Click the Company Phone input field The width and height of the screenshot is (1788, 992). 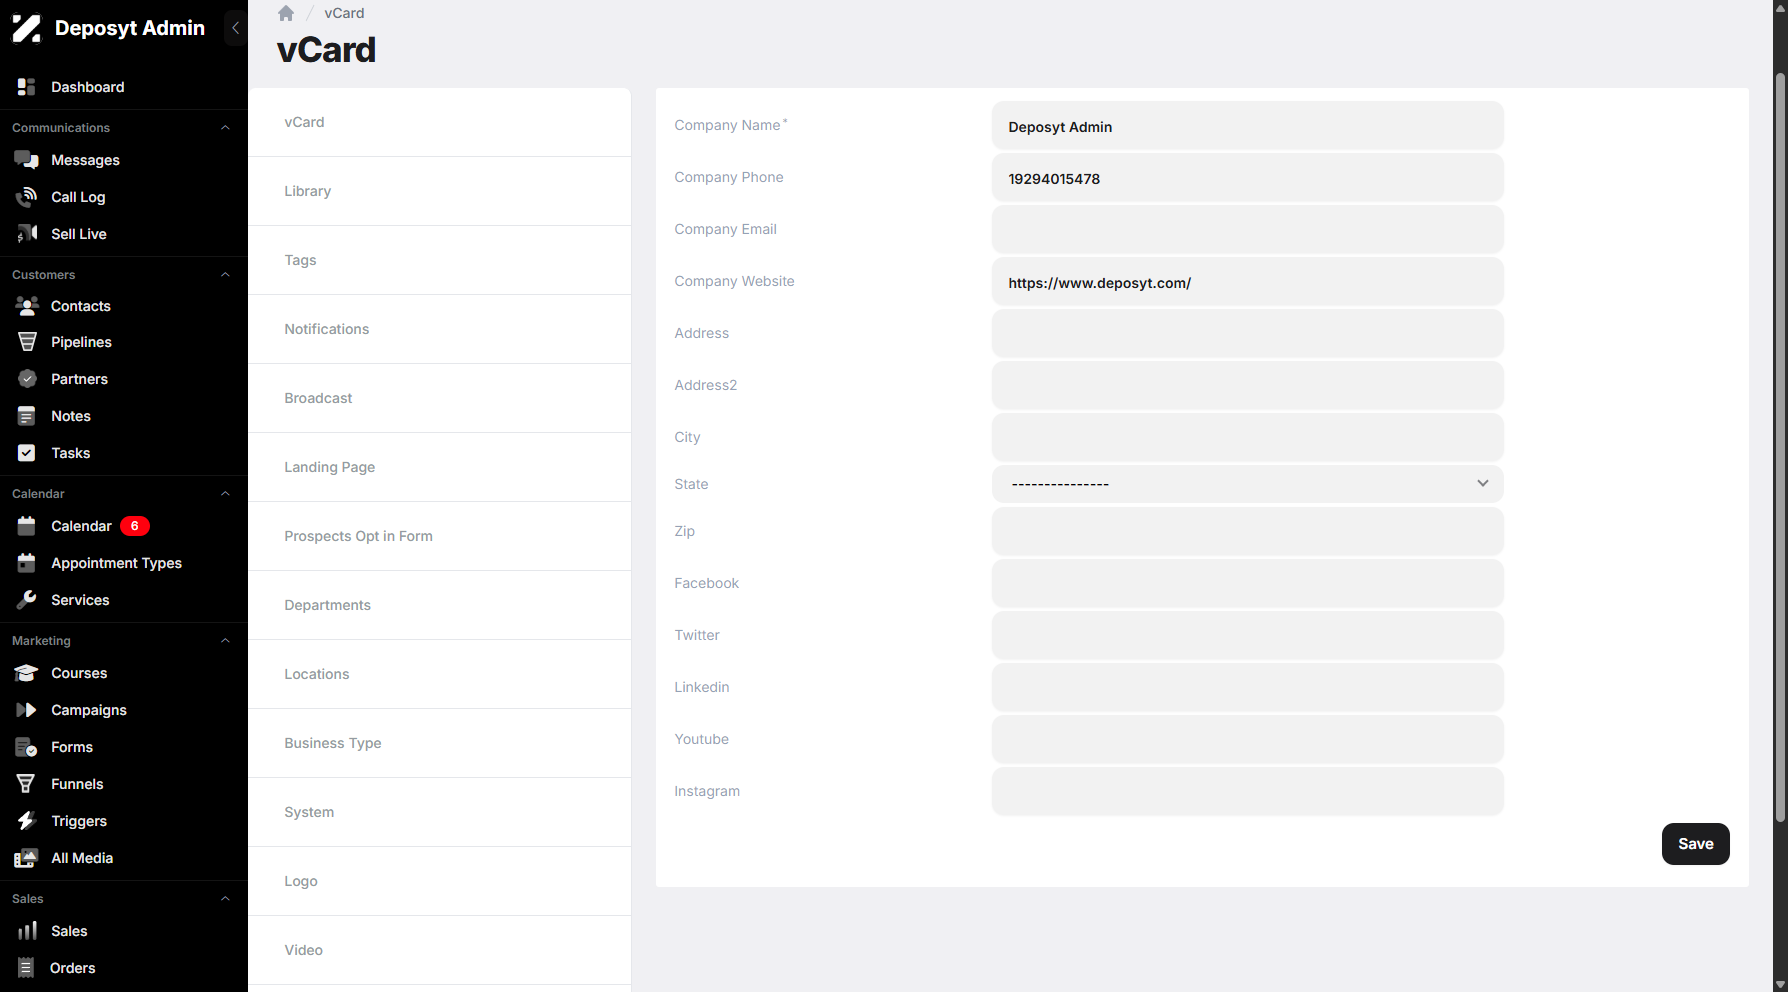(1247, 178)
